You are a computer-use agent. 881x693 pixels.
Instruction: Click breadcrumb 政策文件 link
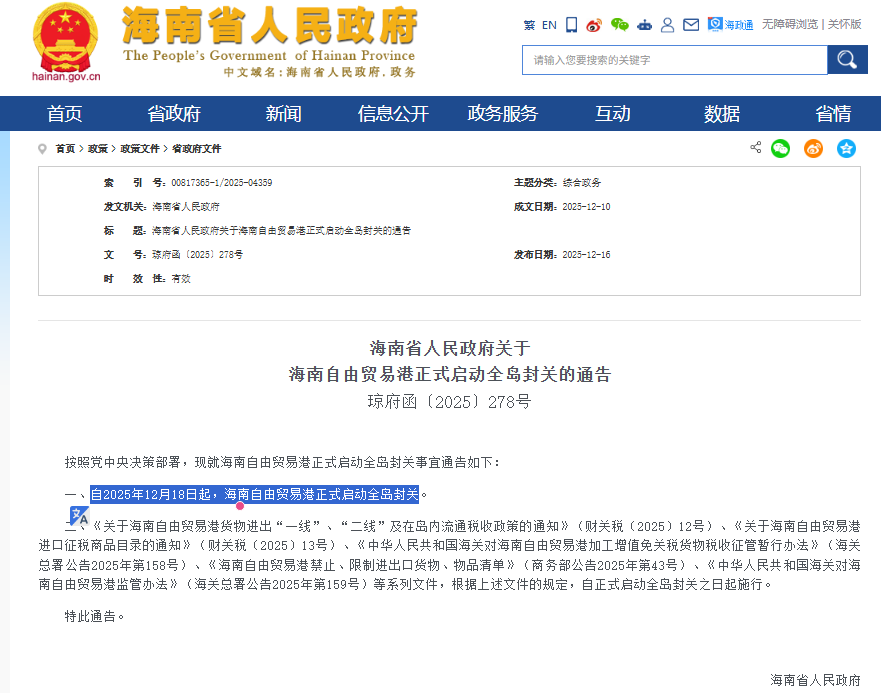[140, 148]
